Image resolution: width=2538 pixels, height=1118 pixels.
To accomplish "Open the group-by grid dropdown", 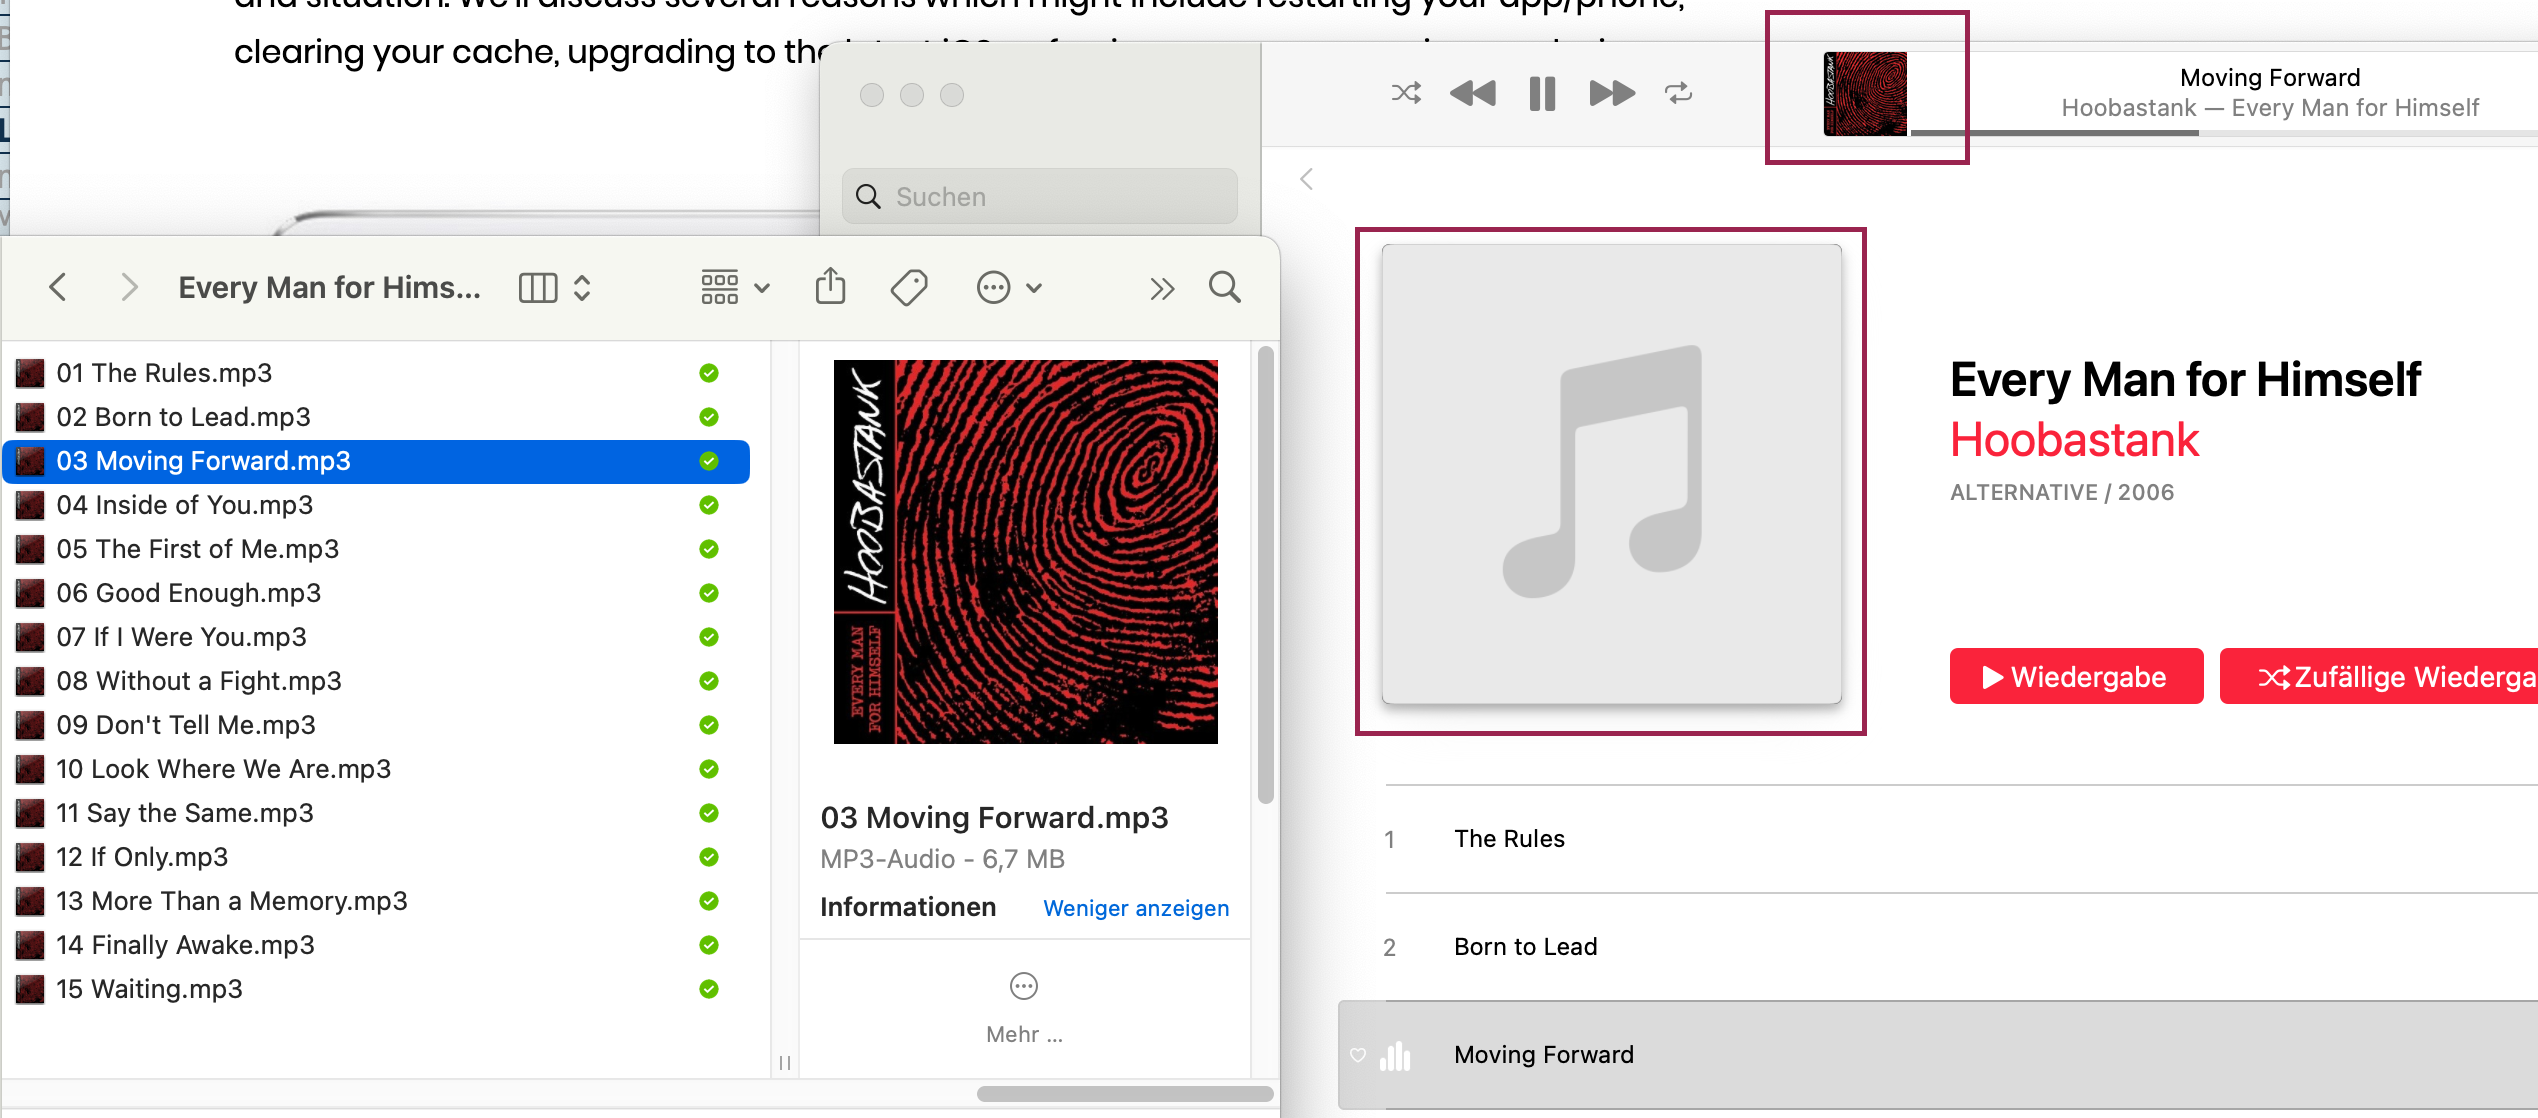I will [735, 288].
